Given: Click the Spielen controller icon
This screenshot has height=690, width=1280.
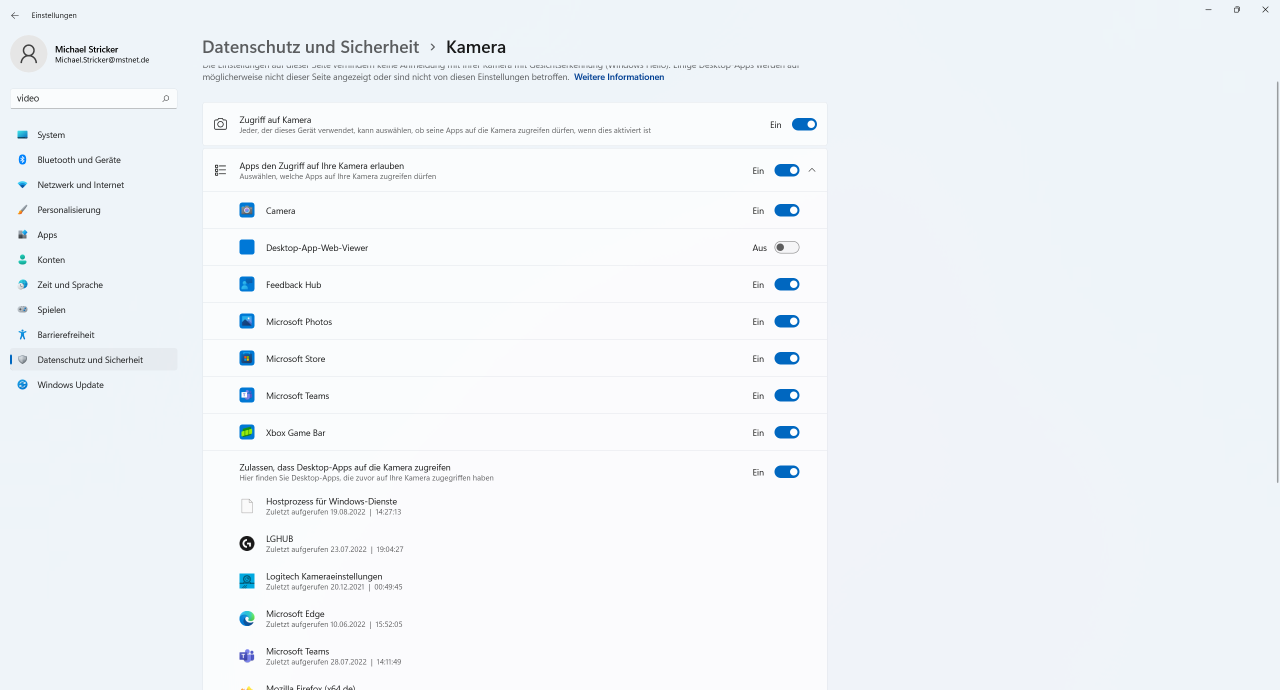Looking at the screenshot, I should 22,310.
